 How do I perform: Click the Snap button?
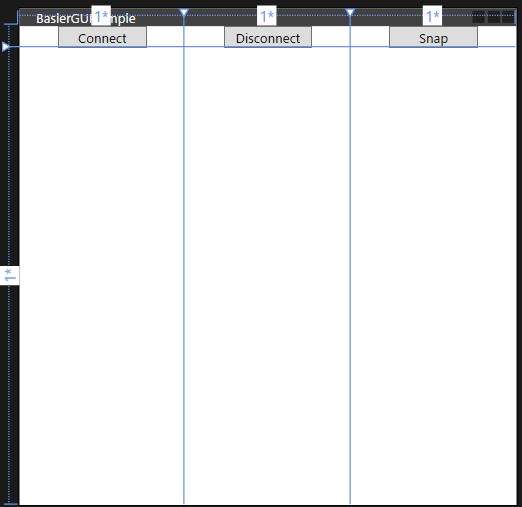click(433, 37)
